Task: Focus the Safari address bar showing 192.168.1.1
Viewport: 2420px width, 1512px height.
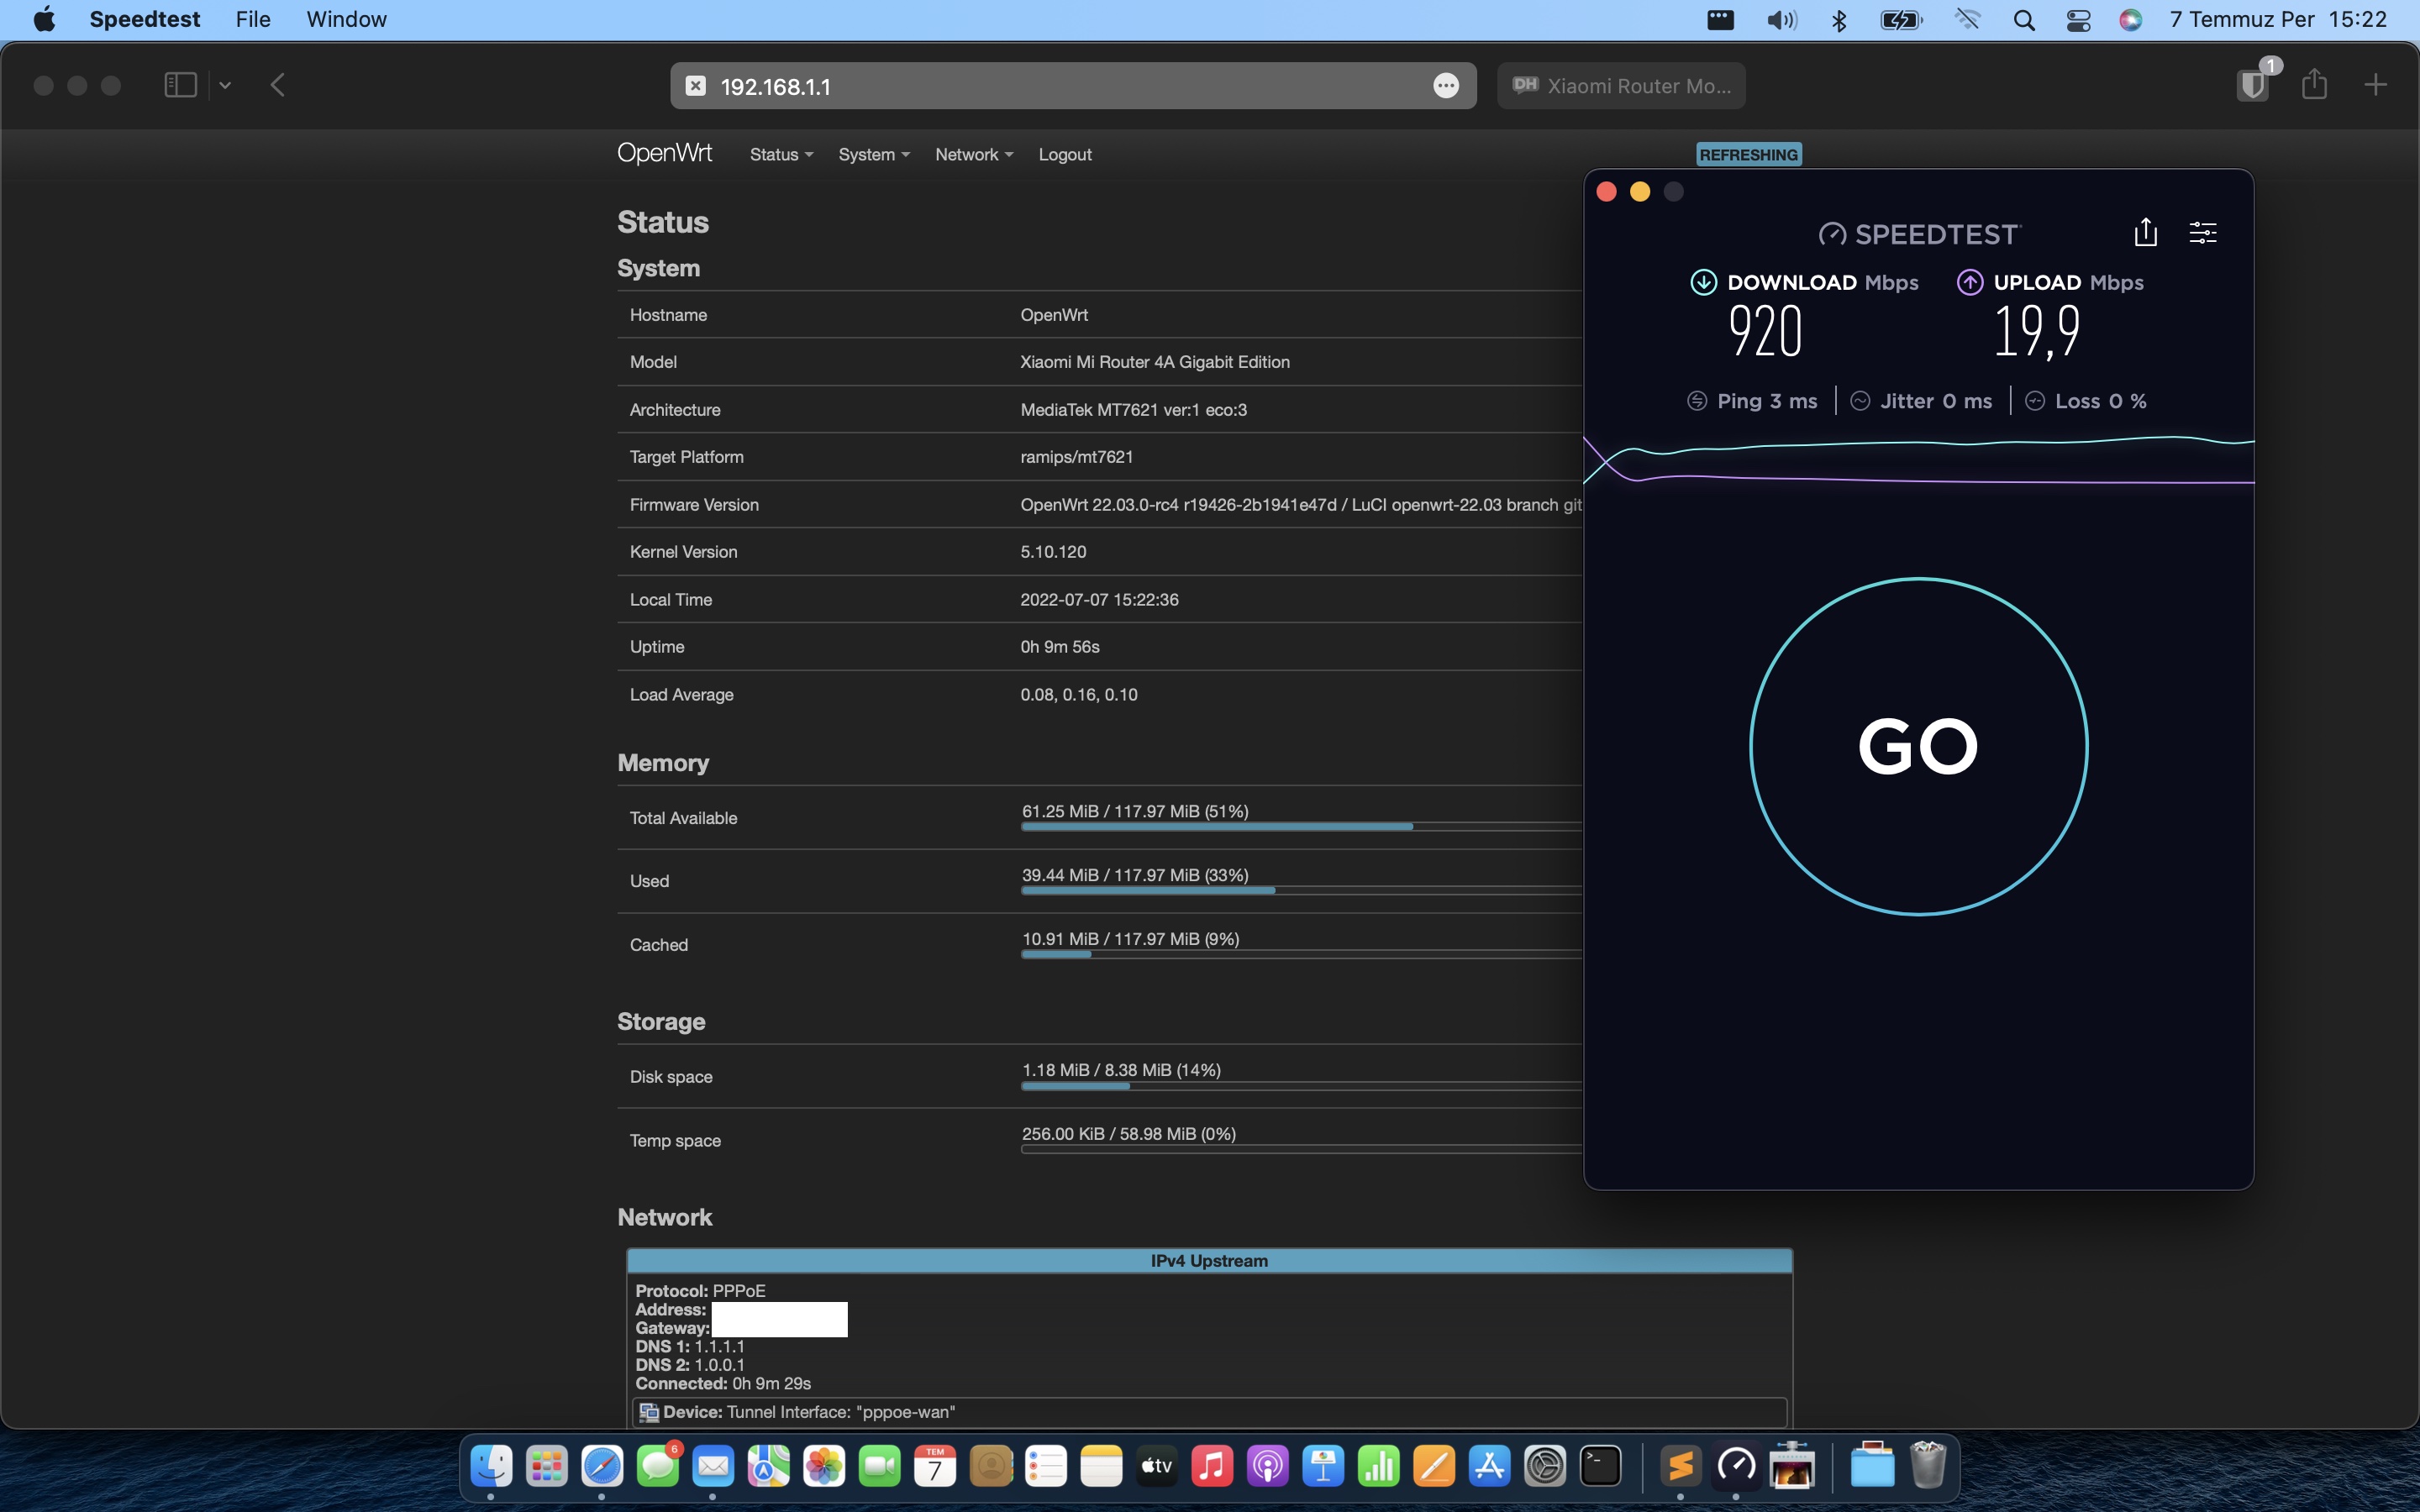Action: pyautogui.click(x=1072, y=86)
